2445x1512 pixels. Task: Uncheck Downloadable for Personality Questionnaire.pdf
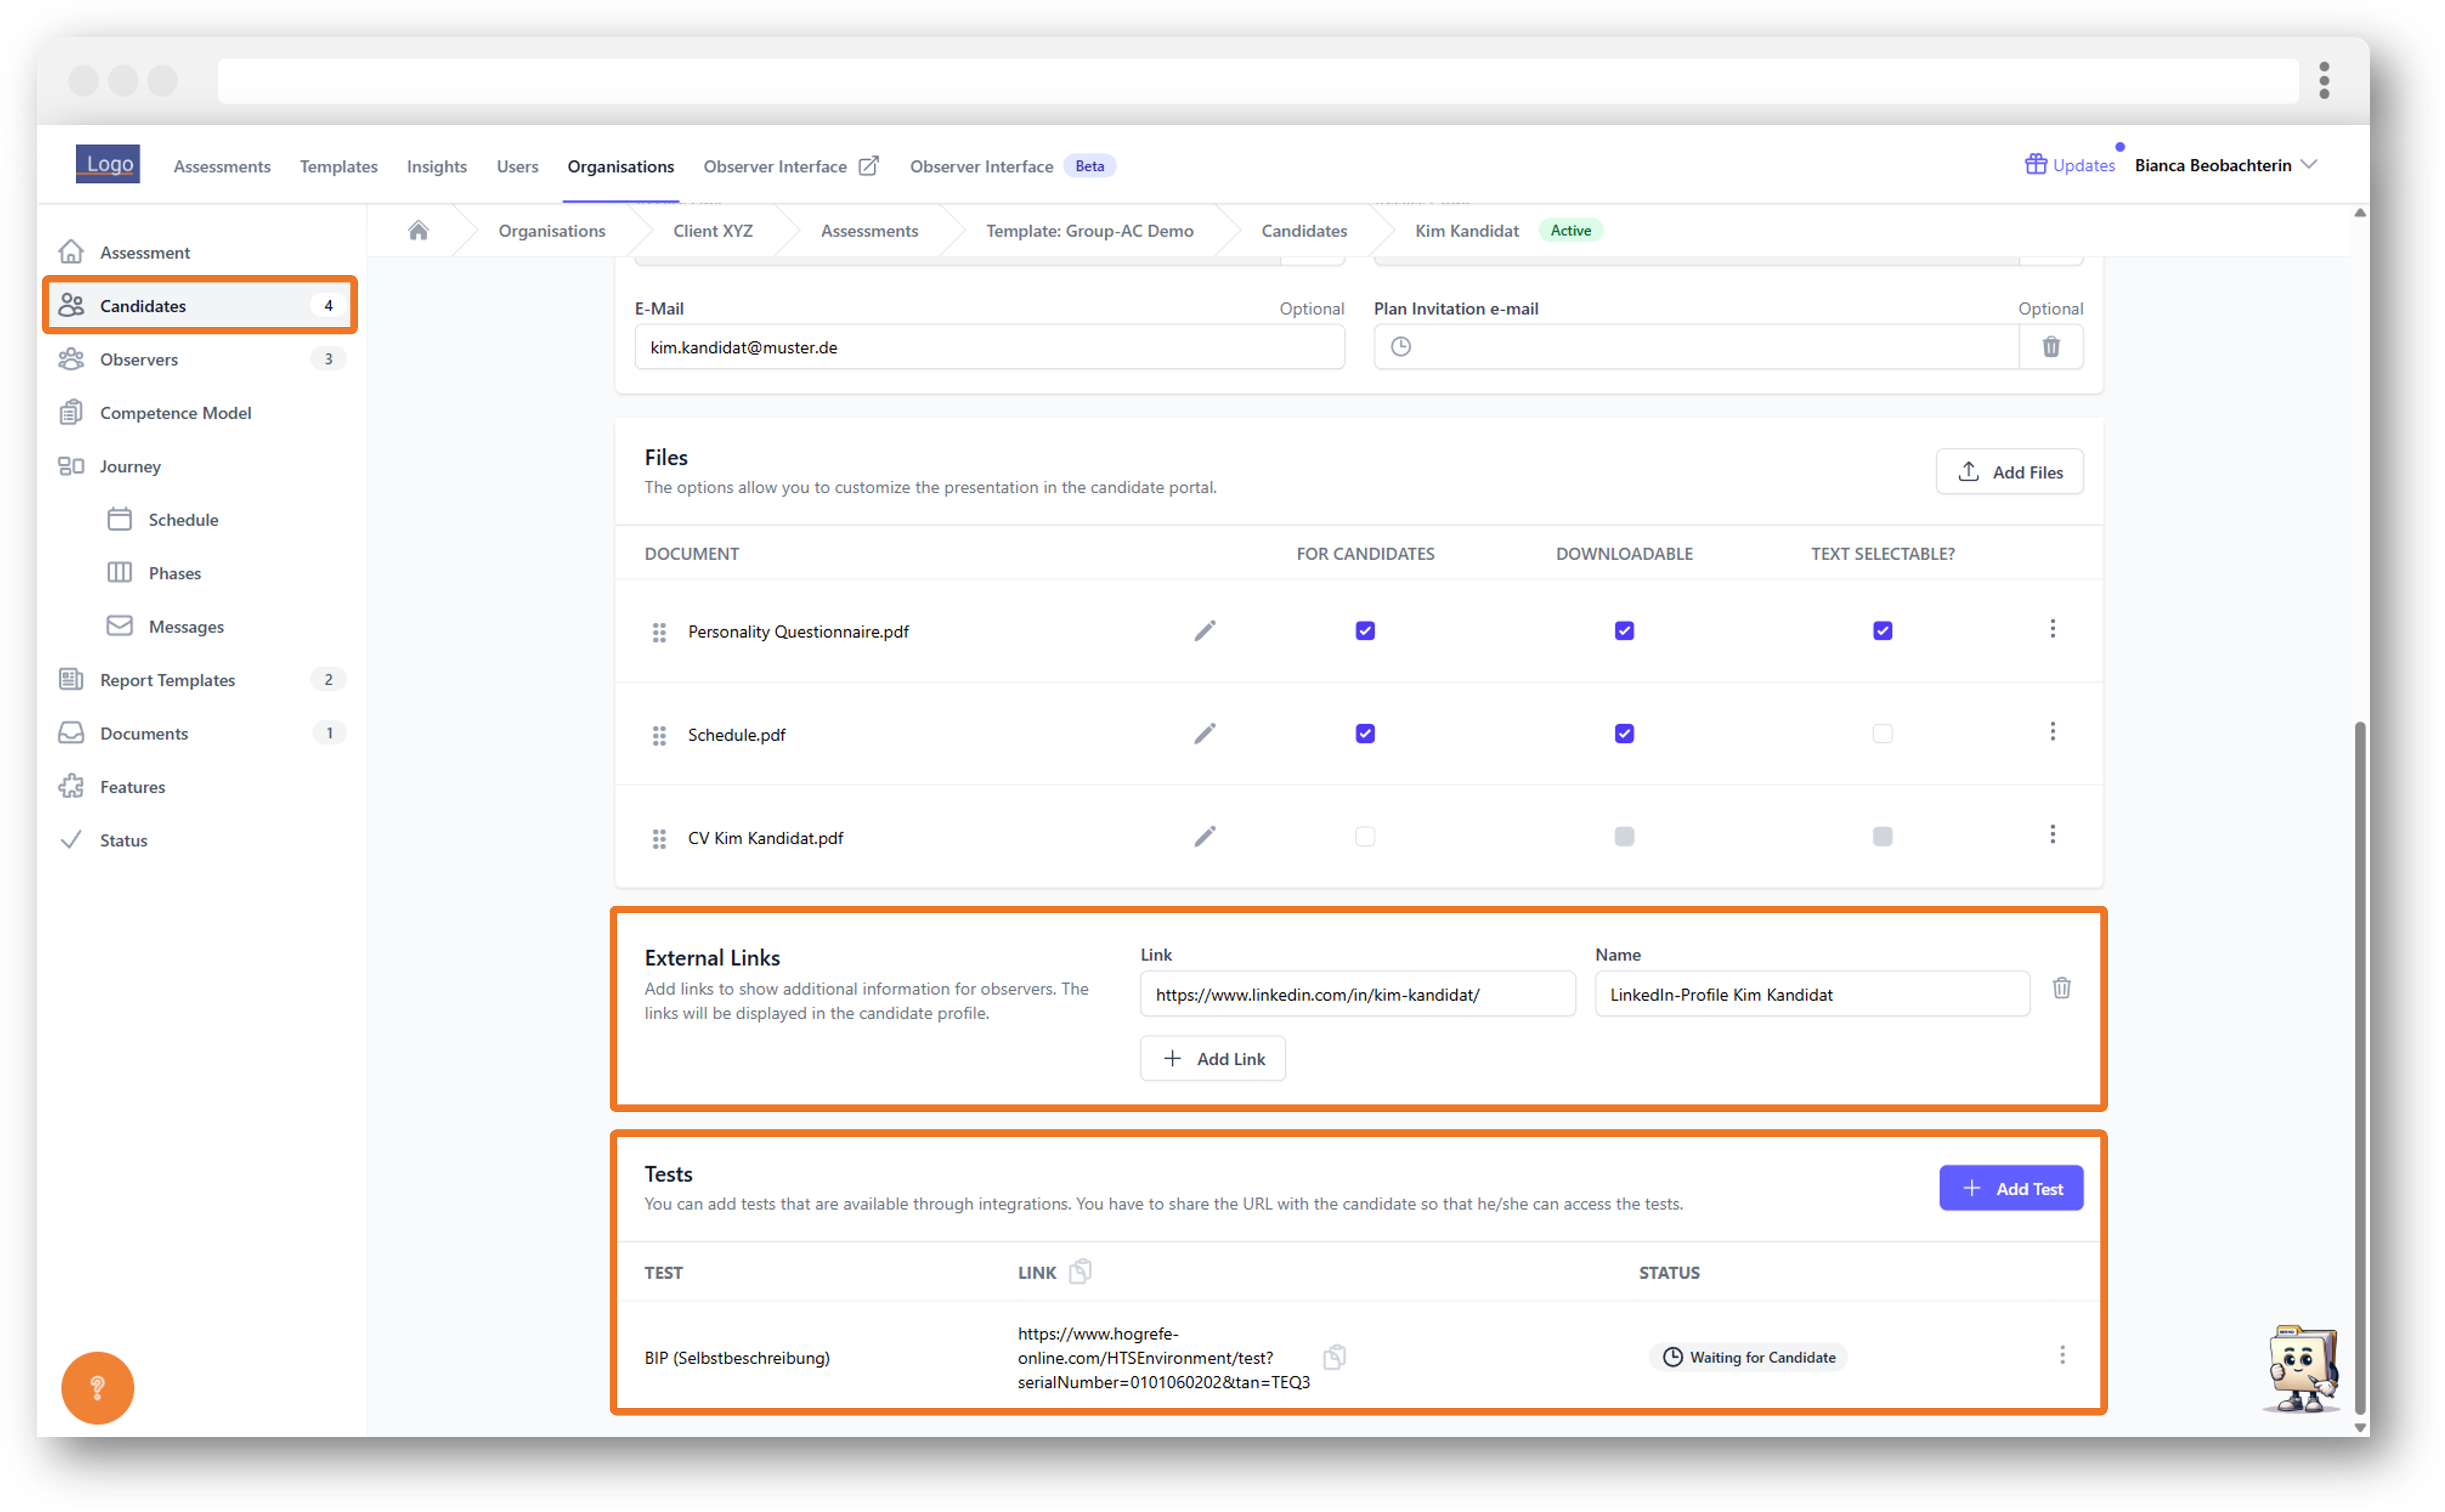click(1624, 631)
